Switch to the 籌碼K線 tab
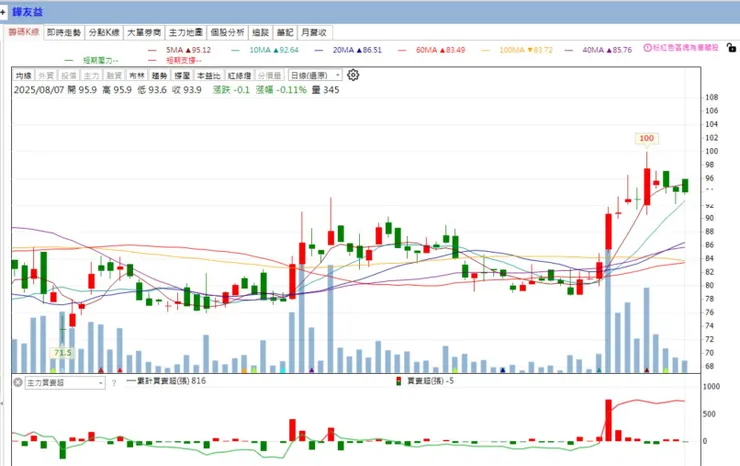740x466 pixels. pos(24,32)
